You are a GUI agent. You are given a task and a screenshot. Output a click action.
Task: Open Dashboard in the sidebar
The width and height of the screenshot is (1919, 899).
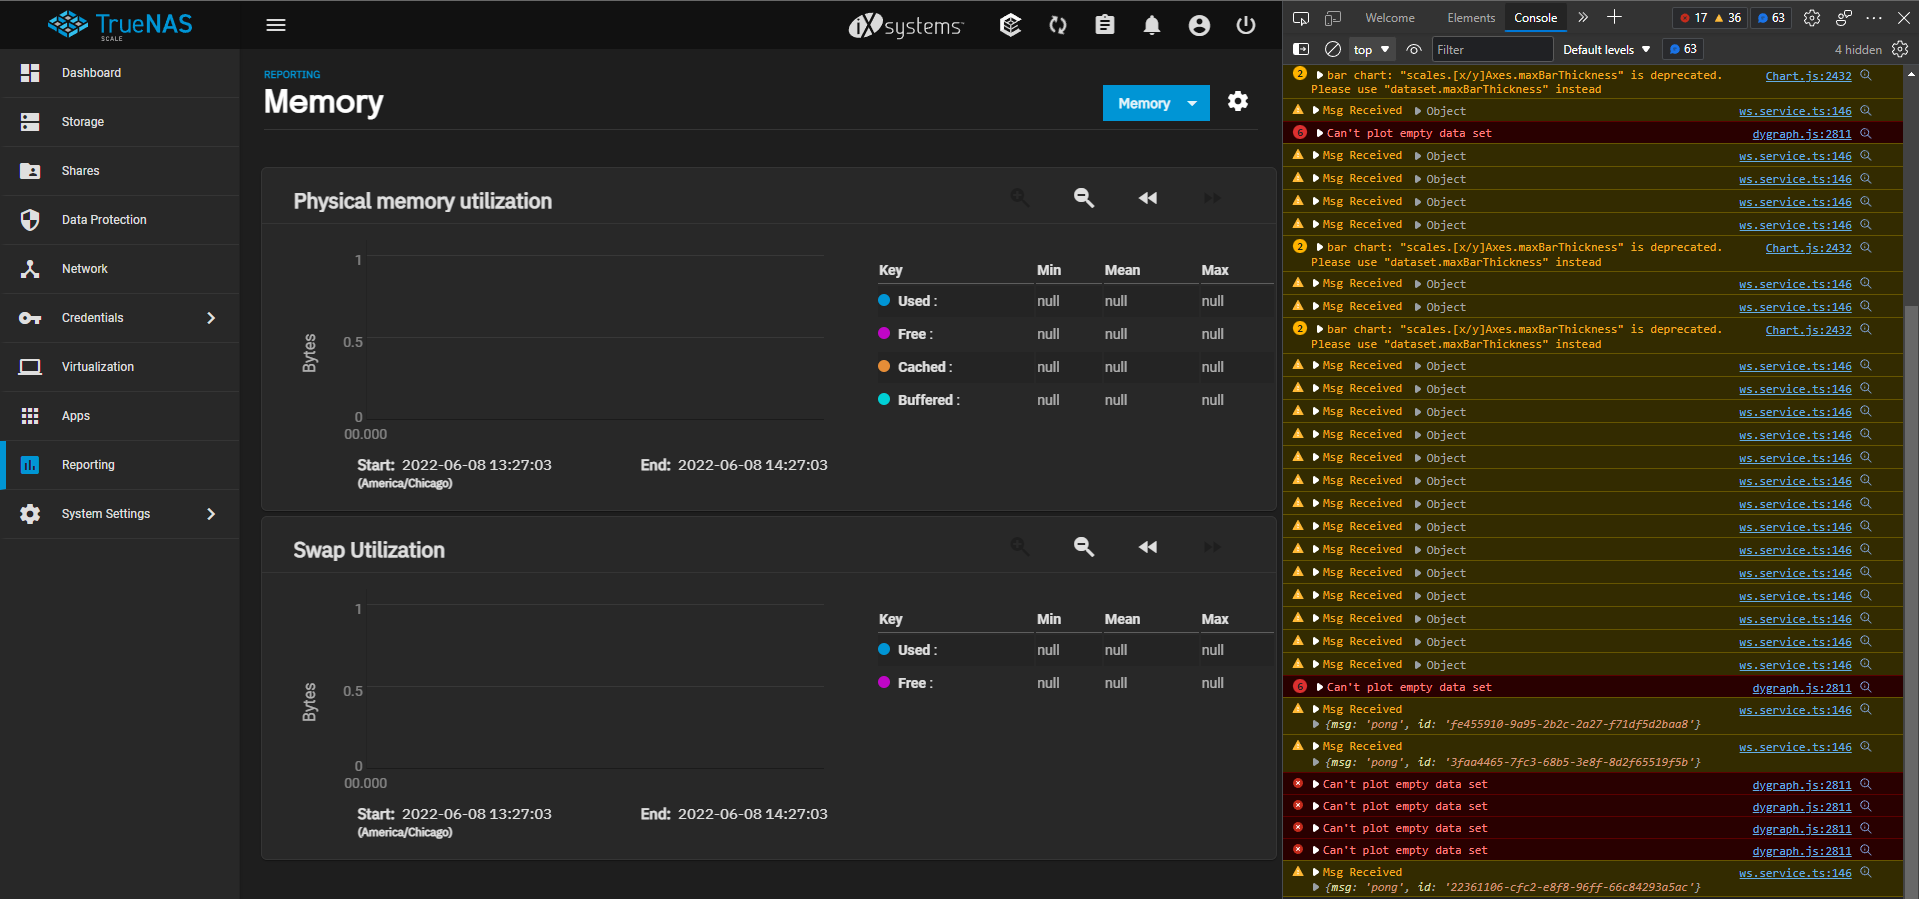click(122, 73)
